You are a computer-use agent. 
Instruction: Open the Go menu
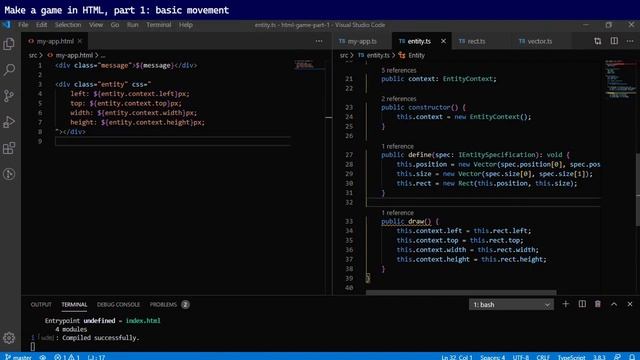pyautogui.click(x=115, y=25)
